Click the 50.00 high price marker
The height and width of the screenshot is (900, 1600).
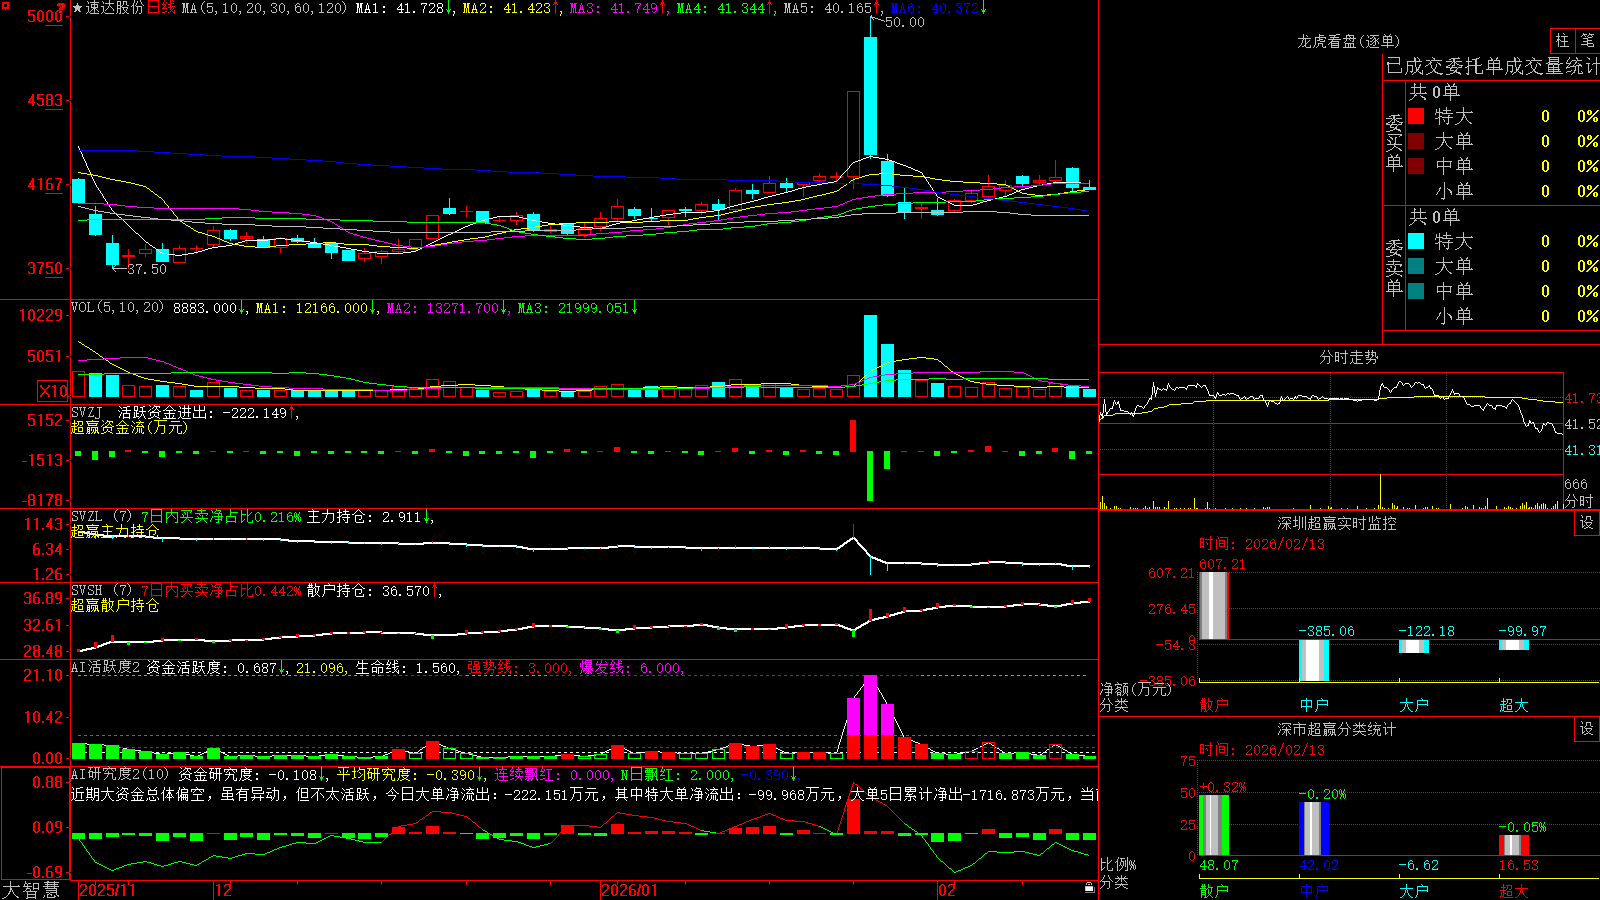click(904, 22)
